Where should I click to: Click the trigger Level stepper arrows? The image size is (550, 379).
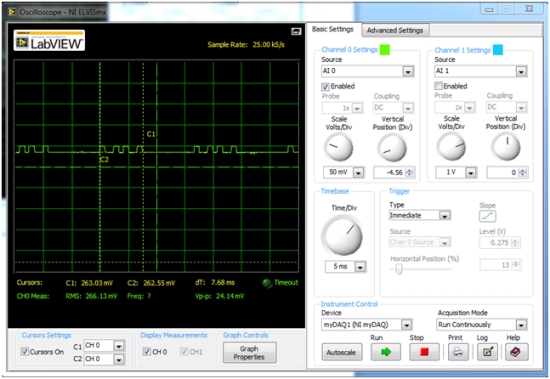pos(516,242)
